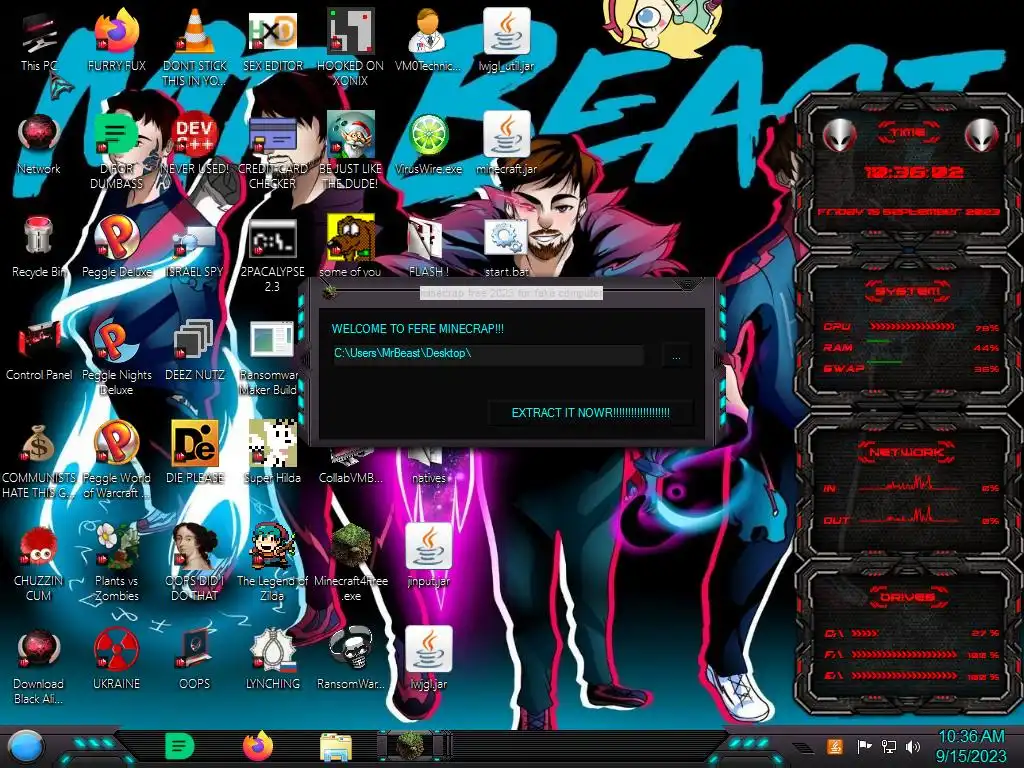Screen dimensions: 1024x768
Task: Click the browse ... button in extractor
Action: point(677,357)
